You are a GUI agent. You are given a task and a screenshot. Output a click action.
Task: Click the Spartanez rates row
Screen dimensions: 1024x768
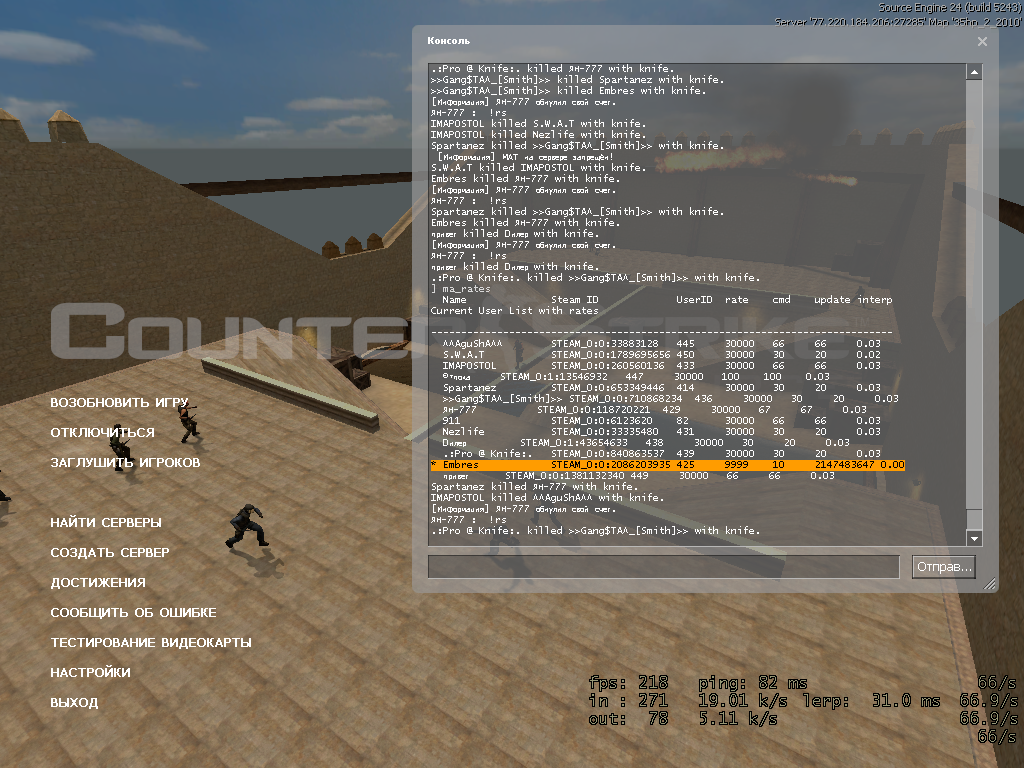pyautogui.click(x=662, y=388)
